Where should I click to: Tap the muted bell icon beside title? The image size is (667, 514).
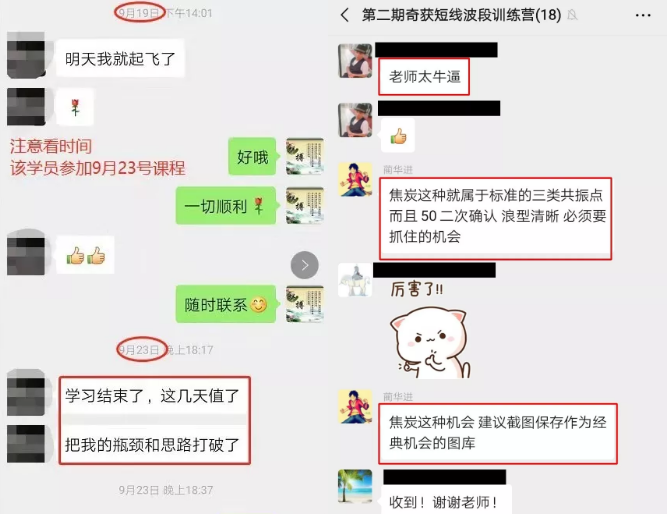click(x=573, y=15)
